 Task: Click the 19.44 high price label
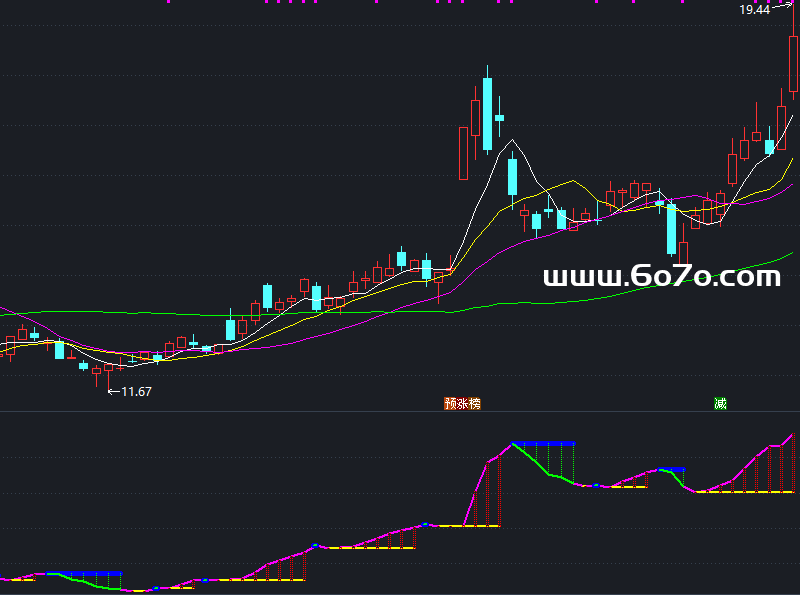(754, 10)
